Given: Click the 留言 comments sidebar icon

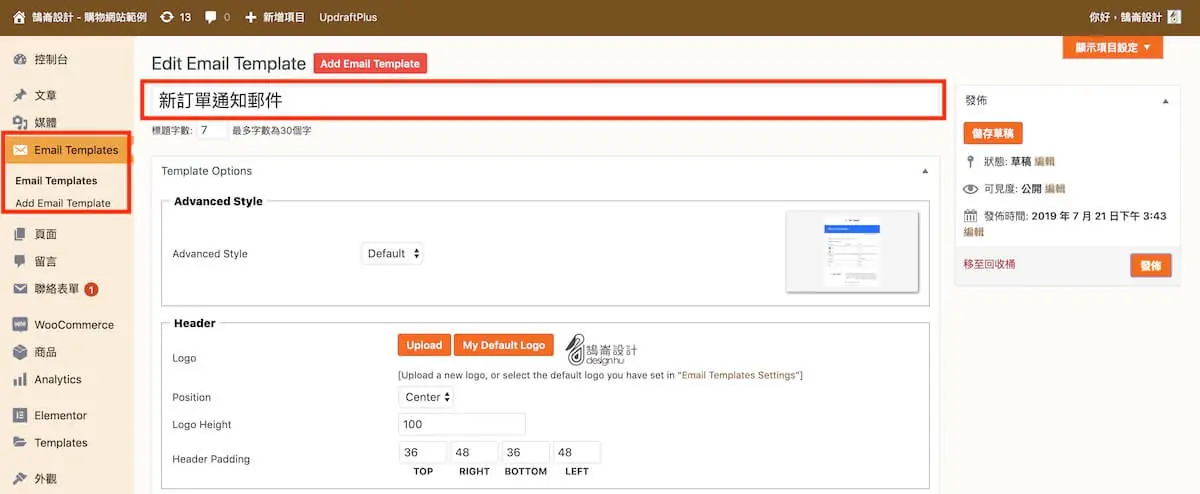Looking at the screenshot, I should pyautogui.click(x=20, y=261).
